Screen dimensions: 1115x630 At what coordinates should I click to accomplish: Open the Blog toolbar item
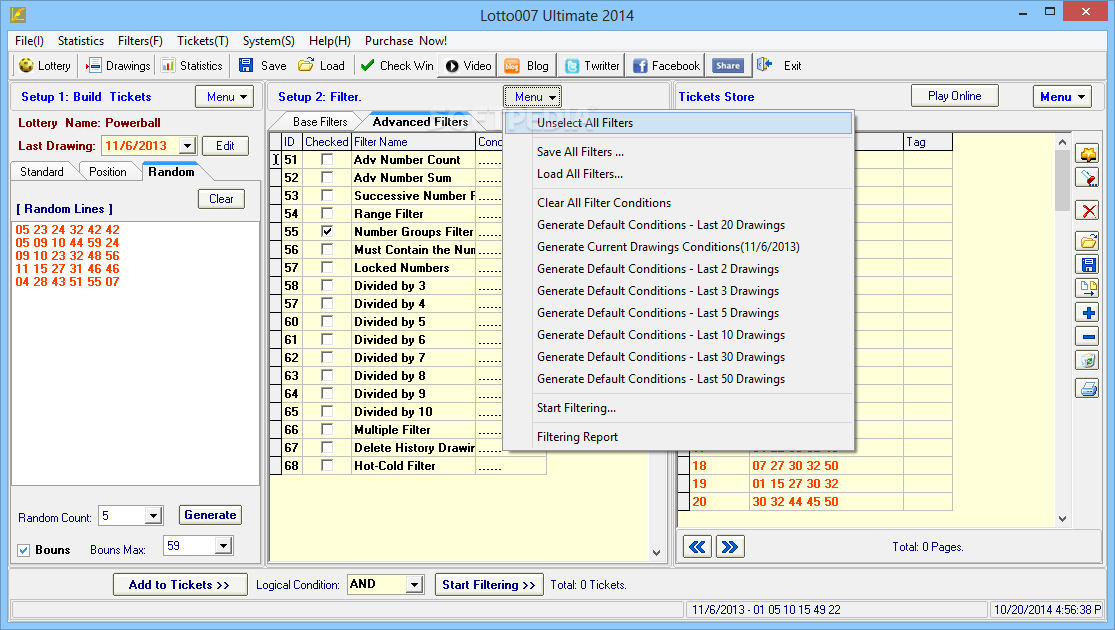pos(526,65)
